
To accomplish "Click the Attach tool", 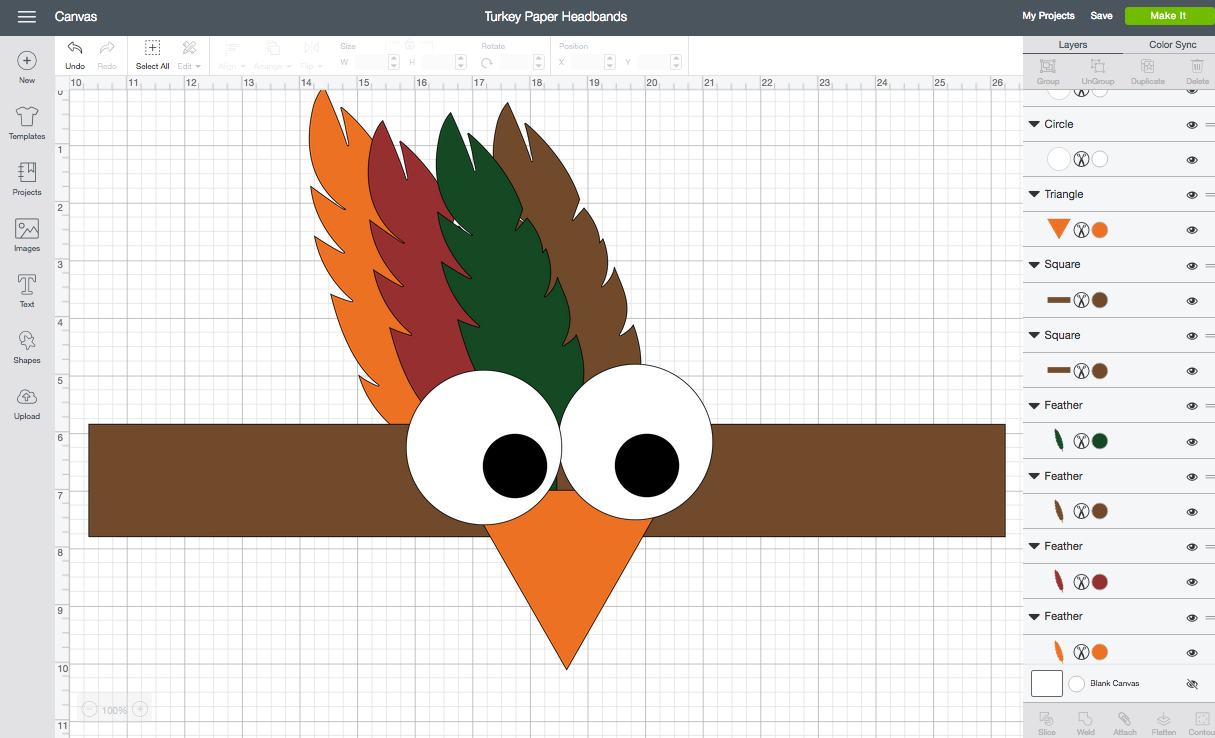I will 1124,723.
